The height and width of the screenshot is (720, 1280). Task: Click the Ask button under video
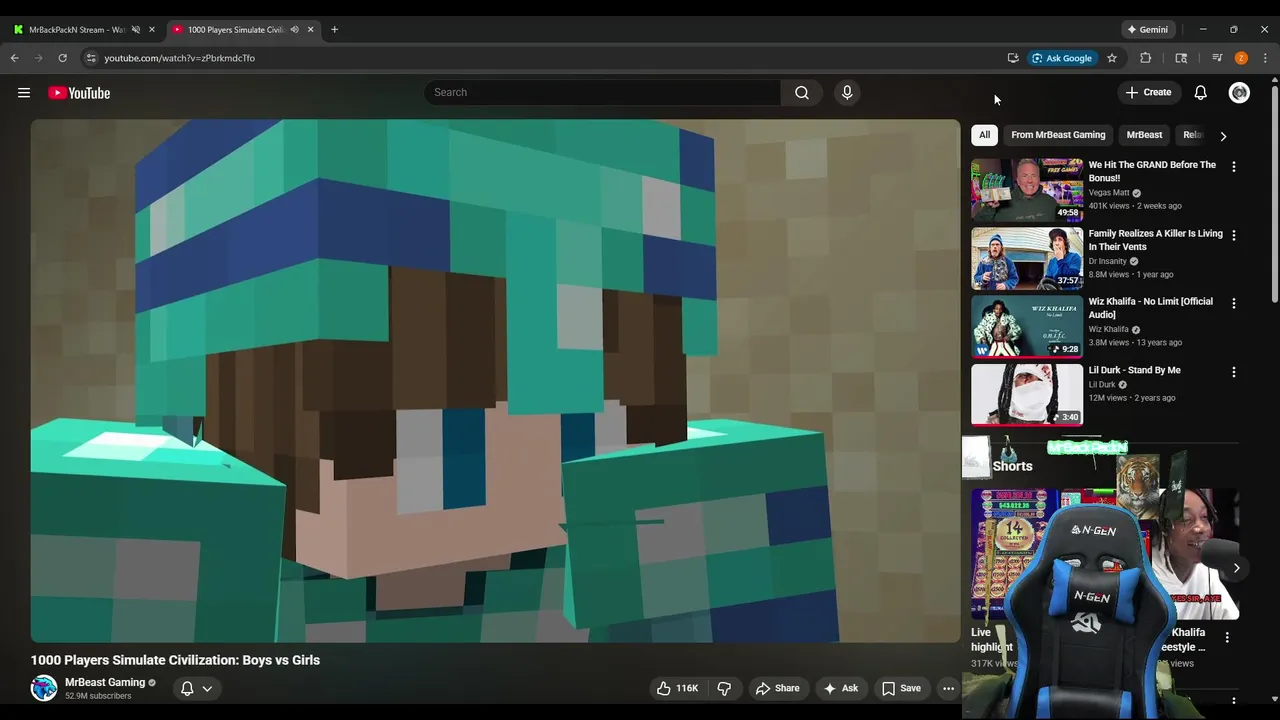pyautogui.click(x=840, y=688)
